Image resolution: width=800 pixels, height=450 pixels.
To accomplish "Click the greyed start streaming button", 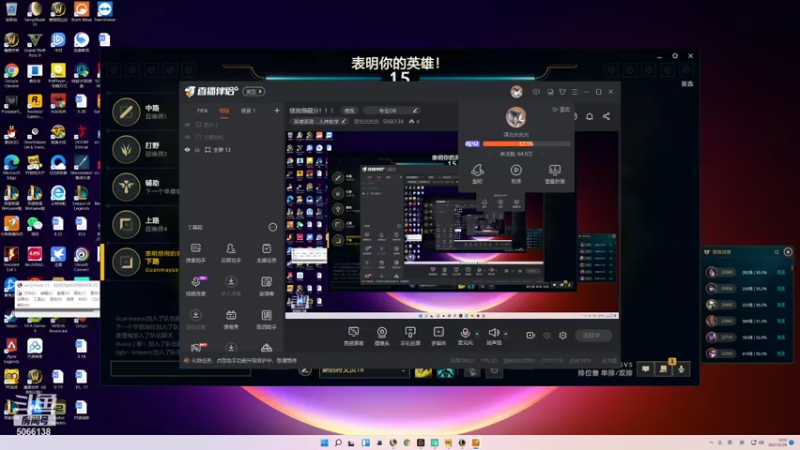I will pyautogui.click(x=593, y=335).
